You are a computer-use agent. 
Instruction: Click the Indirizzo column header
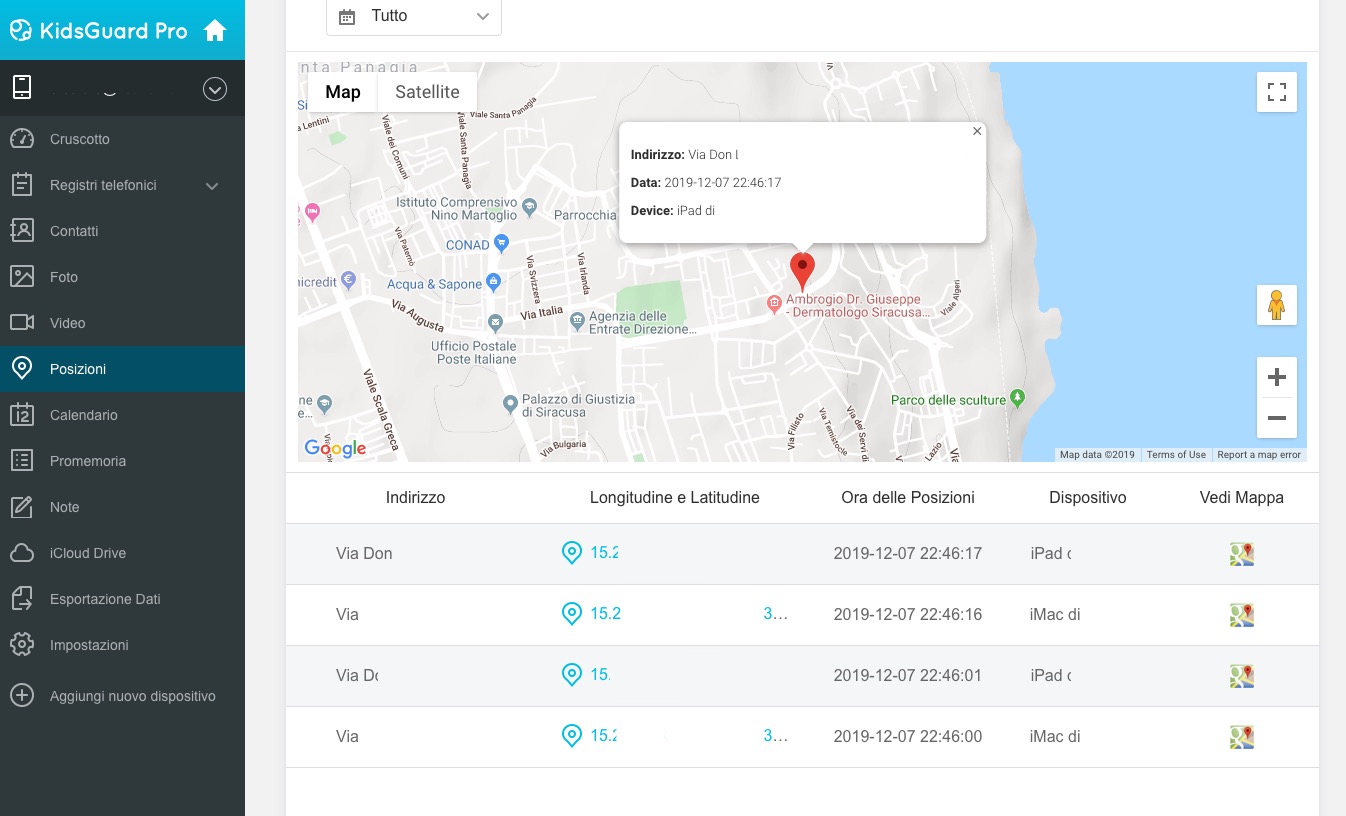coord(415,497)
